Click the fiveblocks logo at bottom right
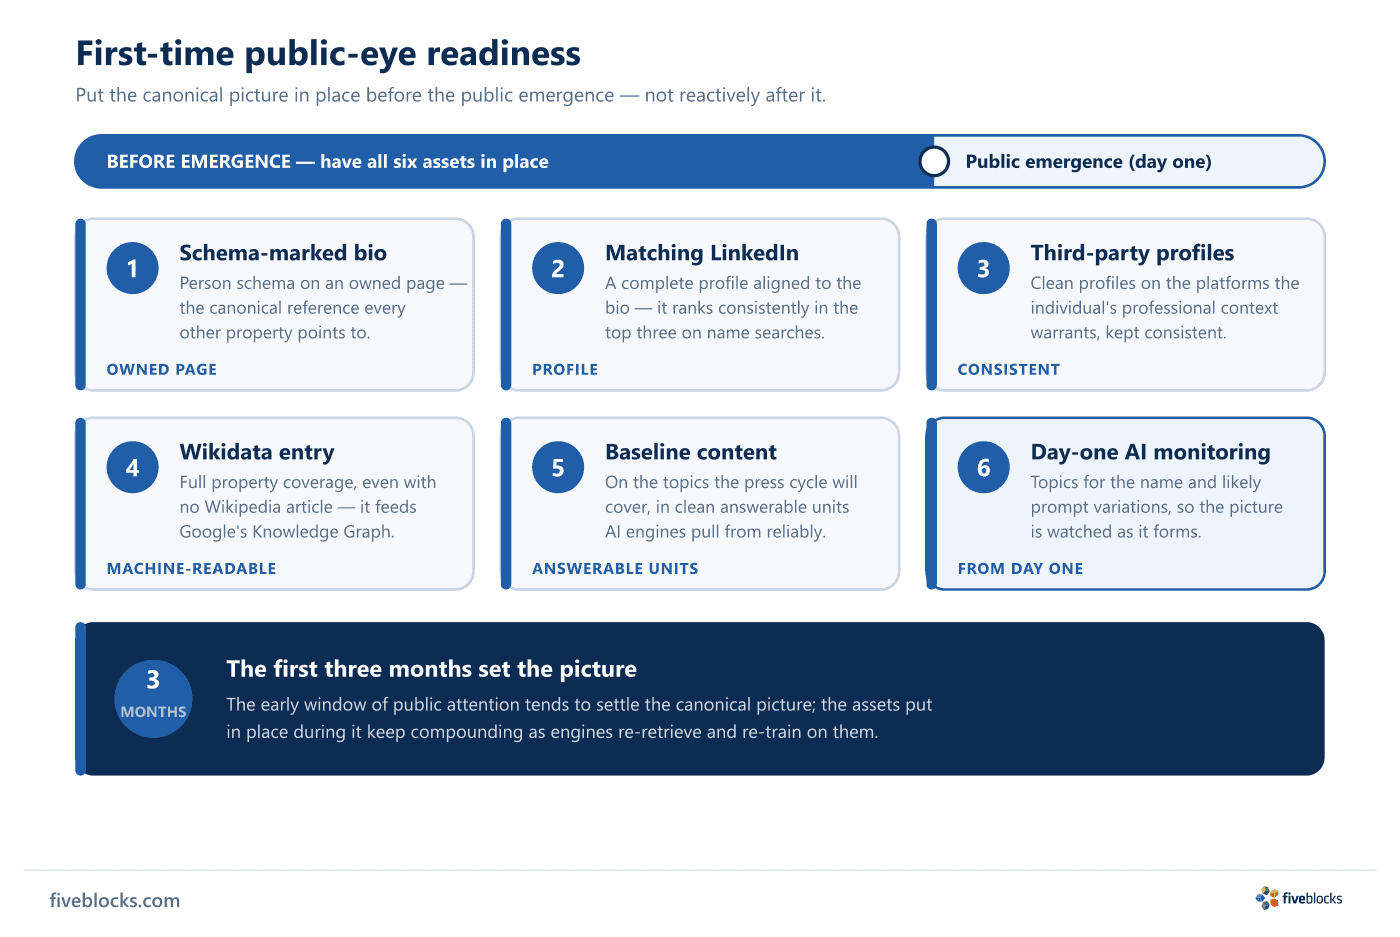This screenshot has width=1400, height=937. pyautogui.click(x=1299, y=898)
